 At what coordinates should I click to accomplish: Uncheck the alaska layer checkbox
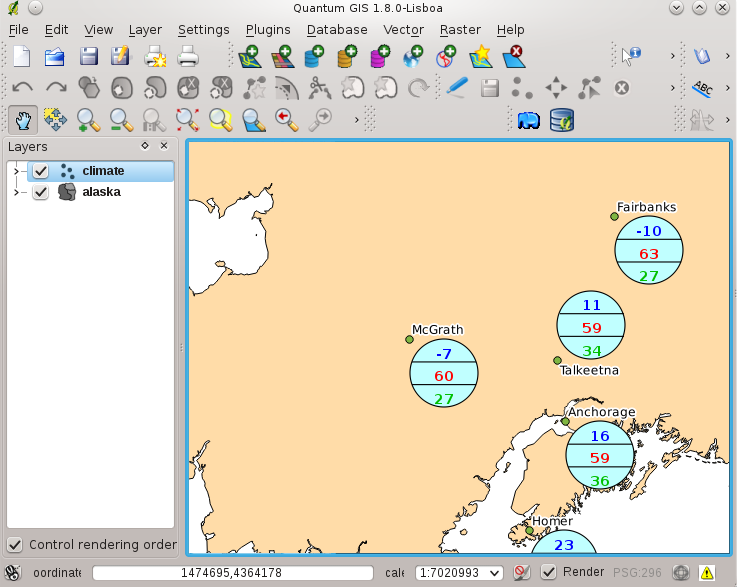41,192
